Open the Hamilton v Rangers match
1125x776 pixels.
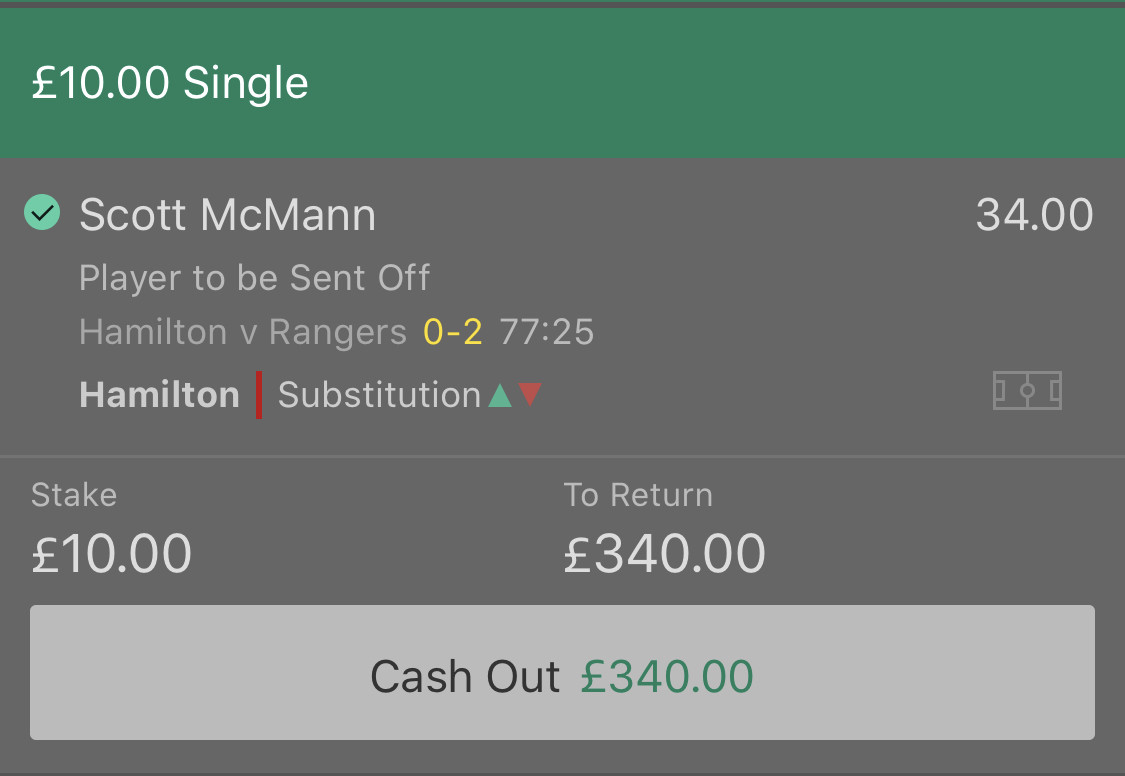[x=243, y=332]
